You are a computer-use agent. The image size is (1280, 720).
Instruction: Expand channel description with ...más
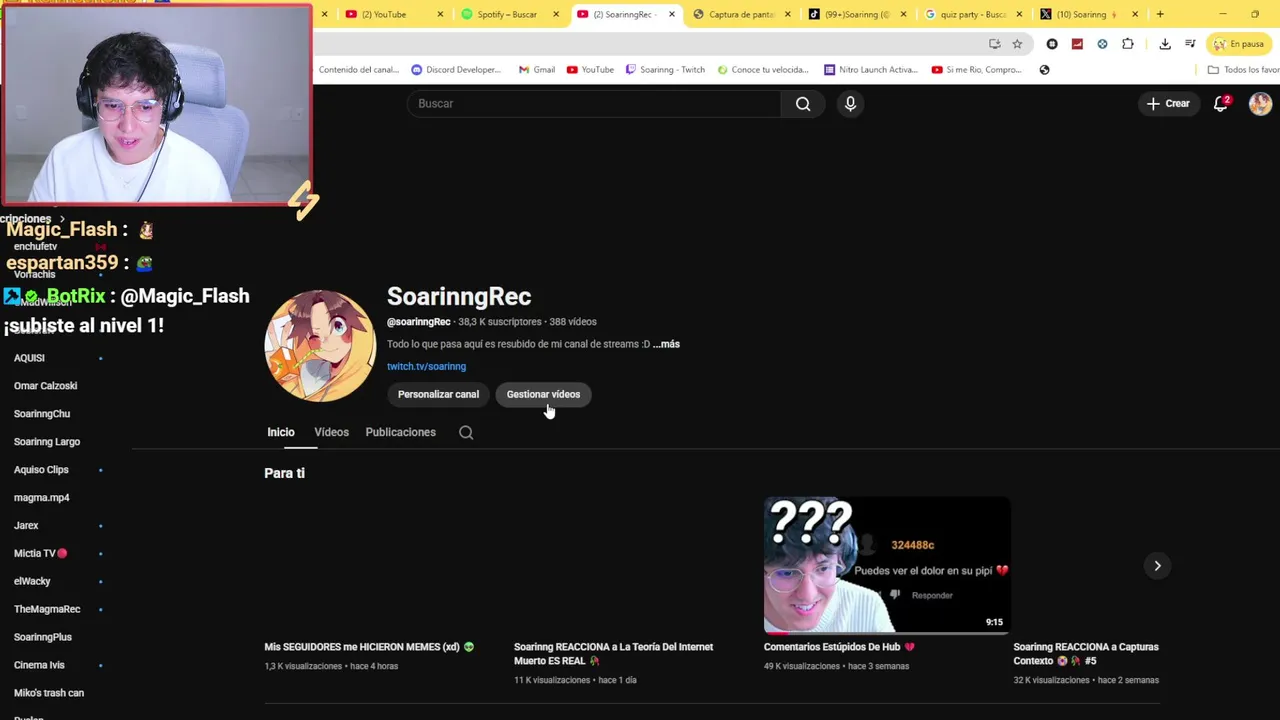tap(666, 344)
